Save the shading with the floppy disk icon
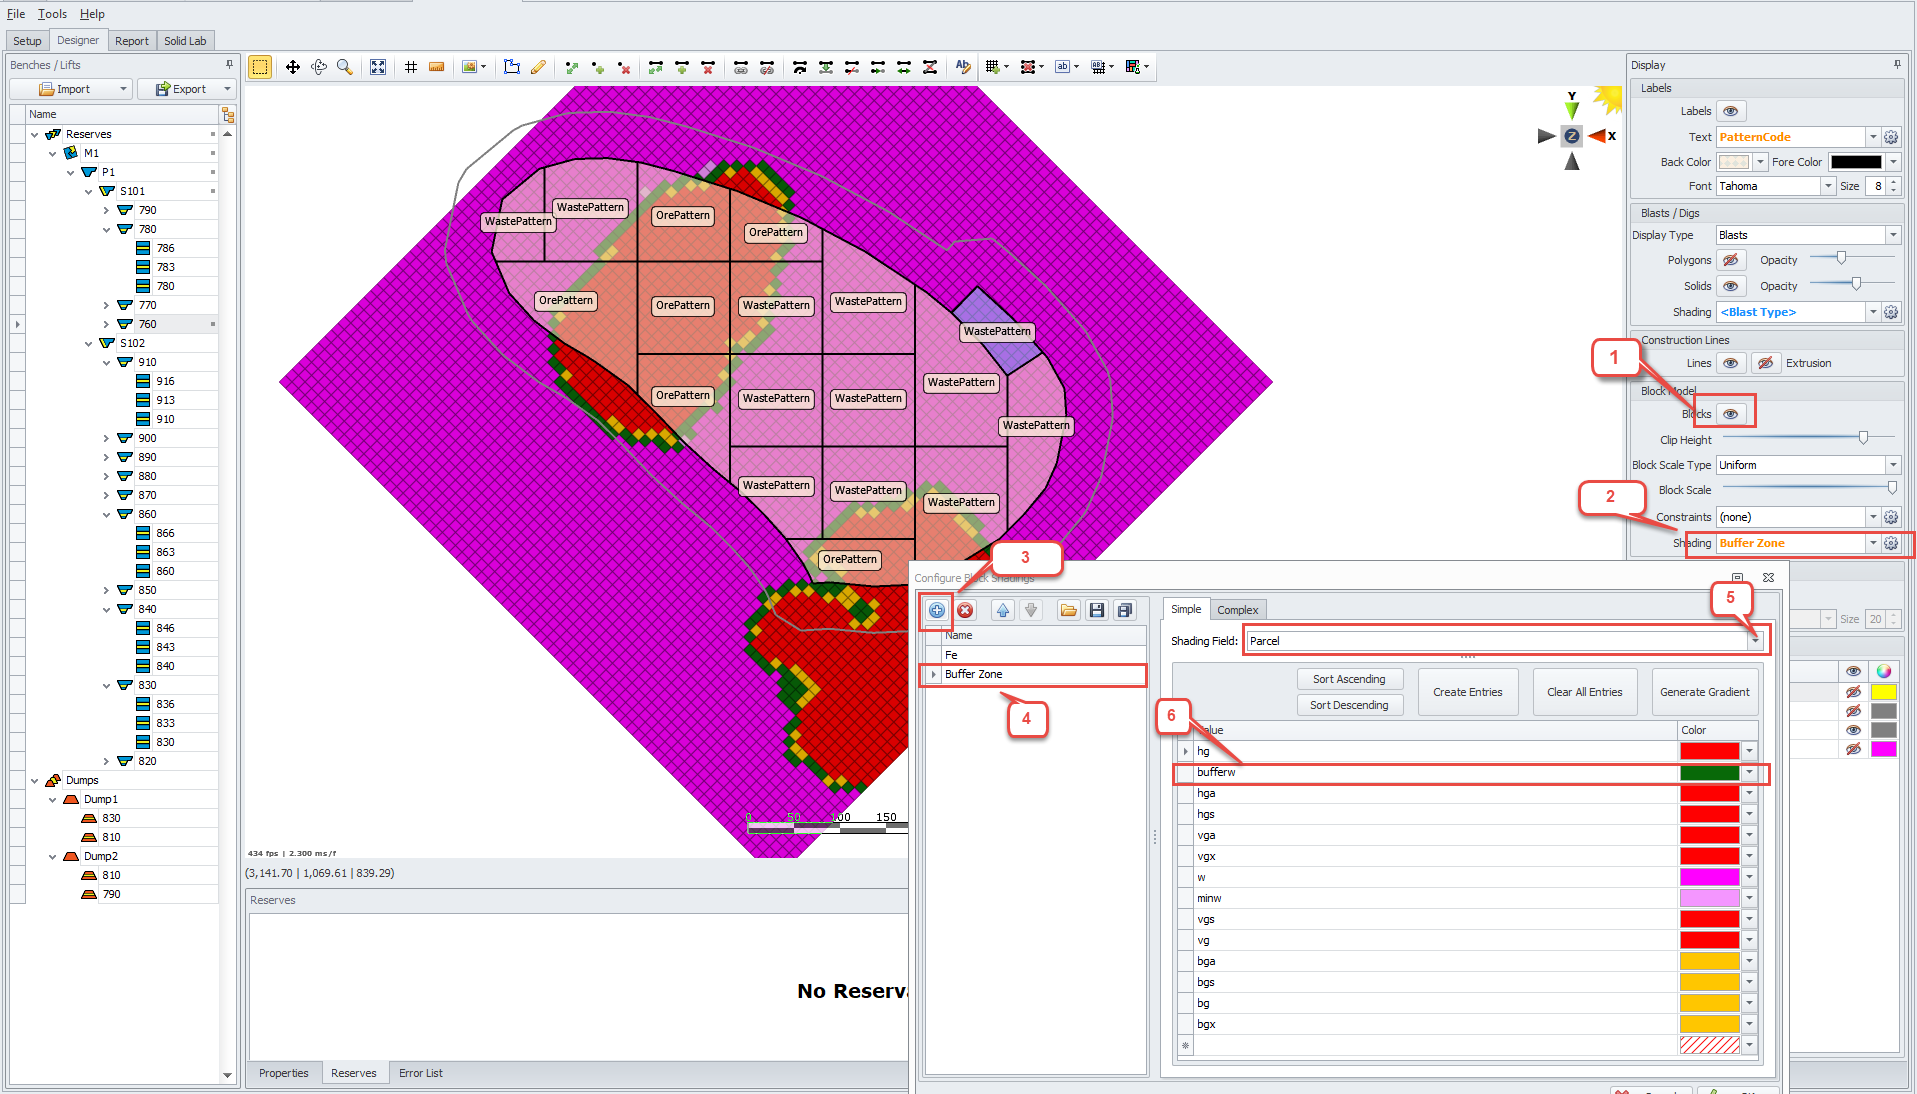This screenshot has height=1094, width=1917. pyautogui.click(x=1097, y=610)
